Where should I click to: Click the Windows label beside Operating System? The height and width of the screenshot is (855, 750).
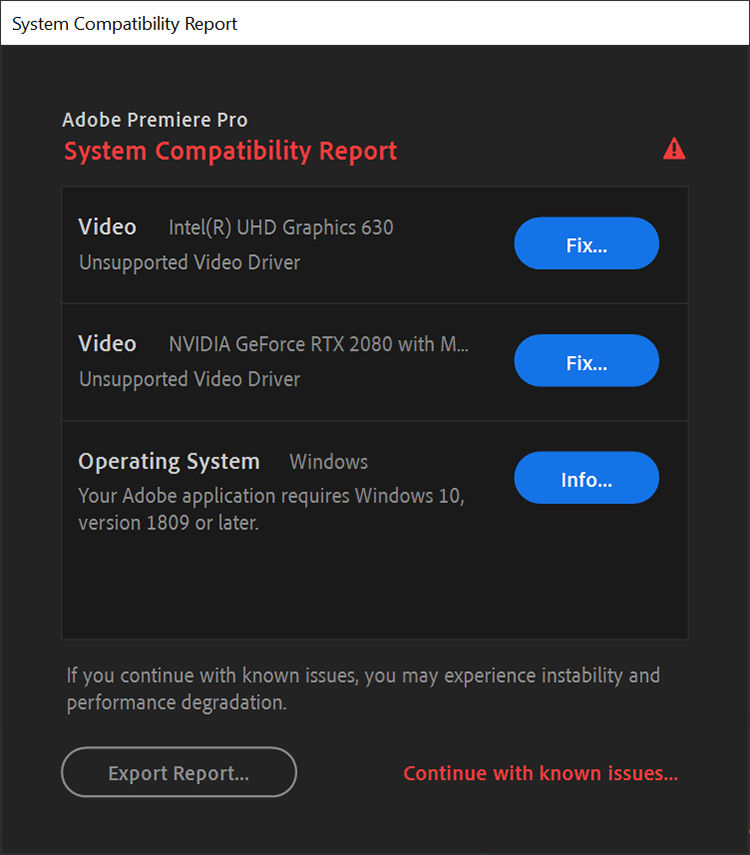click(x=328, y=461)
